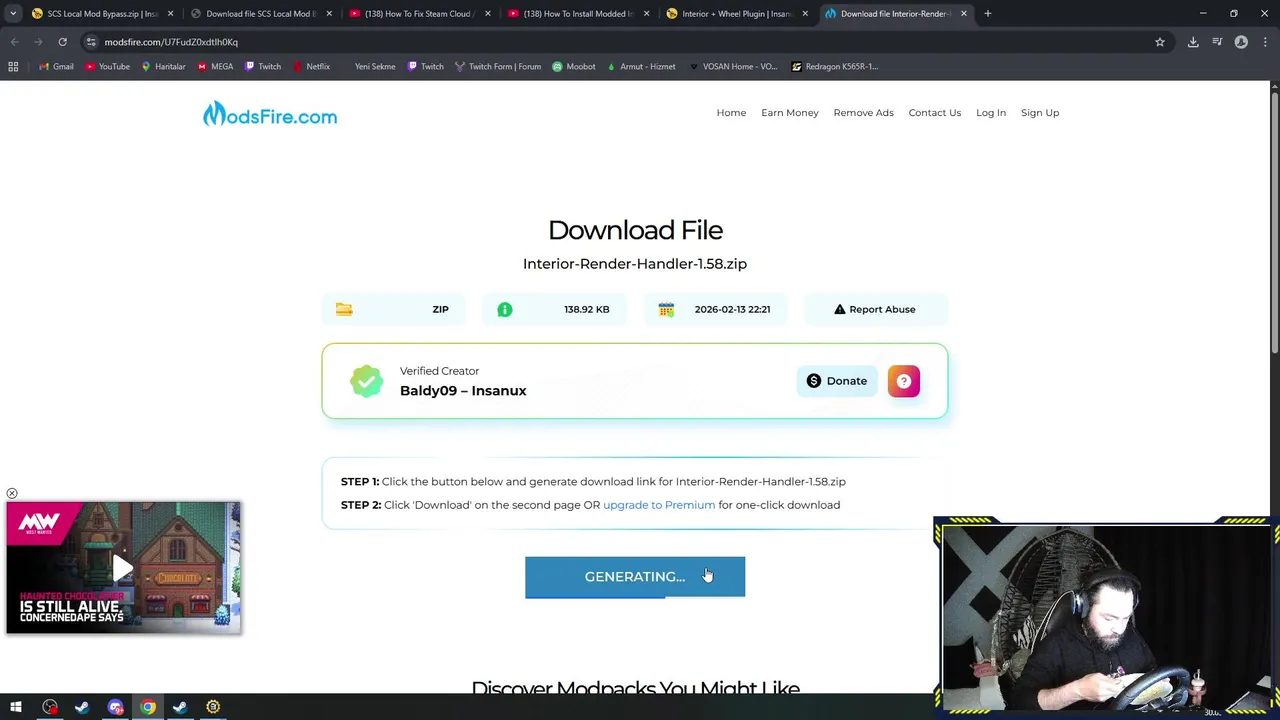
Task: Click the GENERATING... download button
Action: click(635, 577)
